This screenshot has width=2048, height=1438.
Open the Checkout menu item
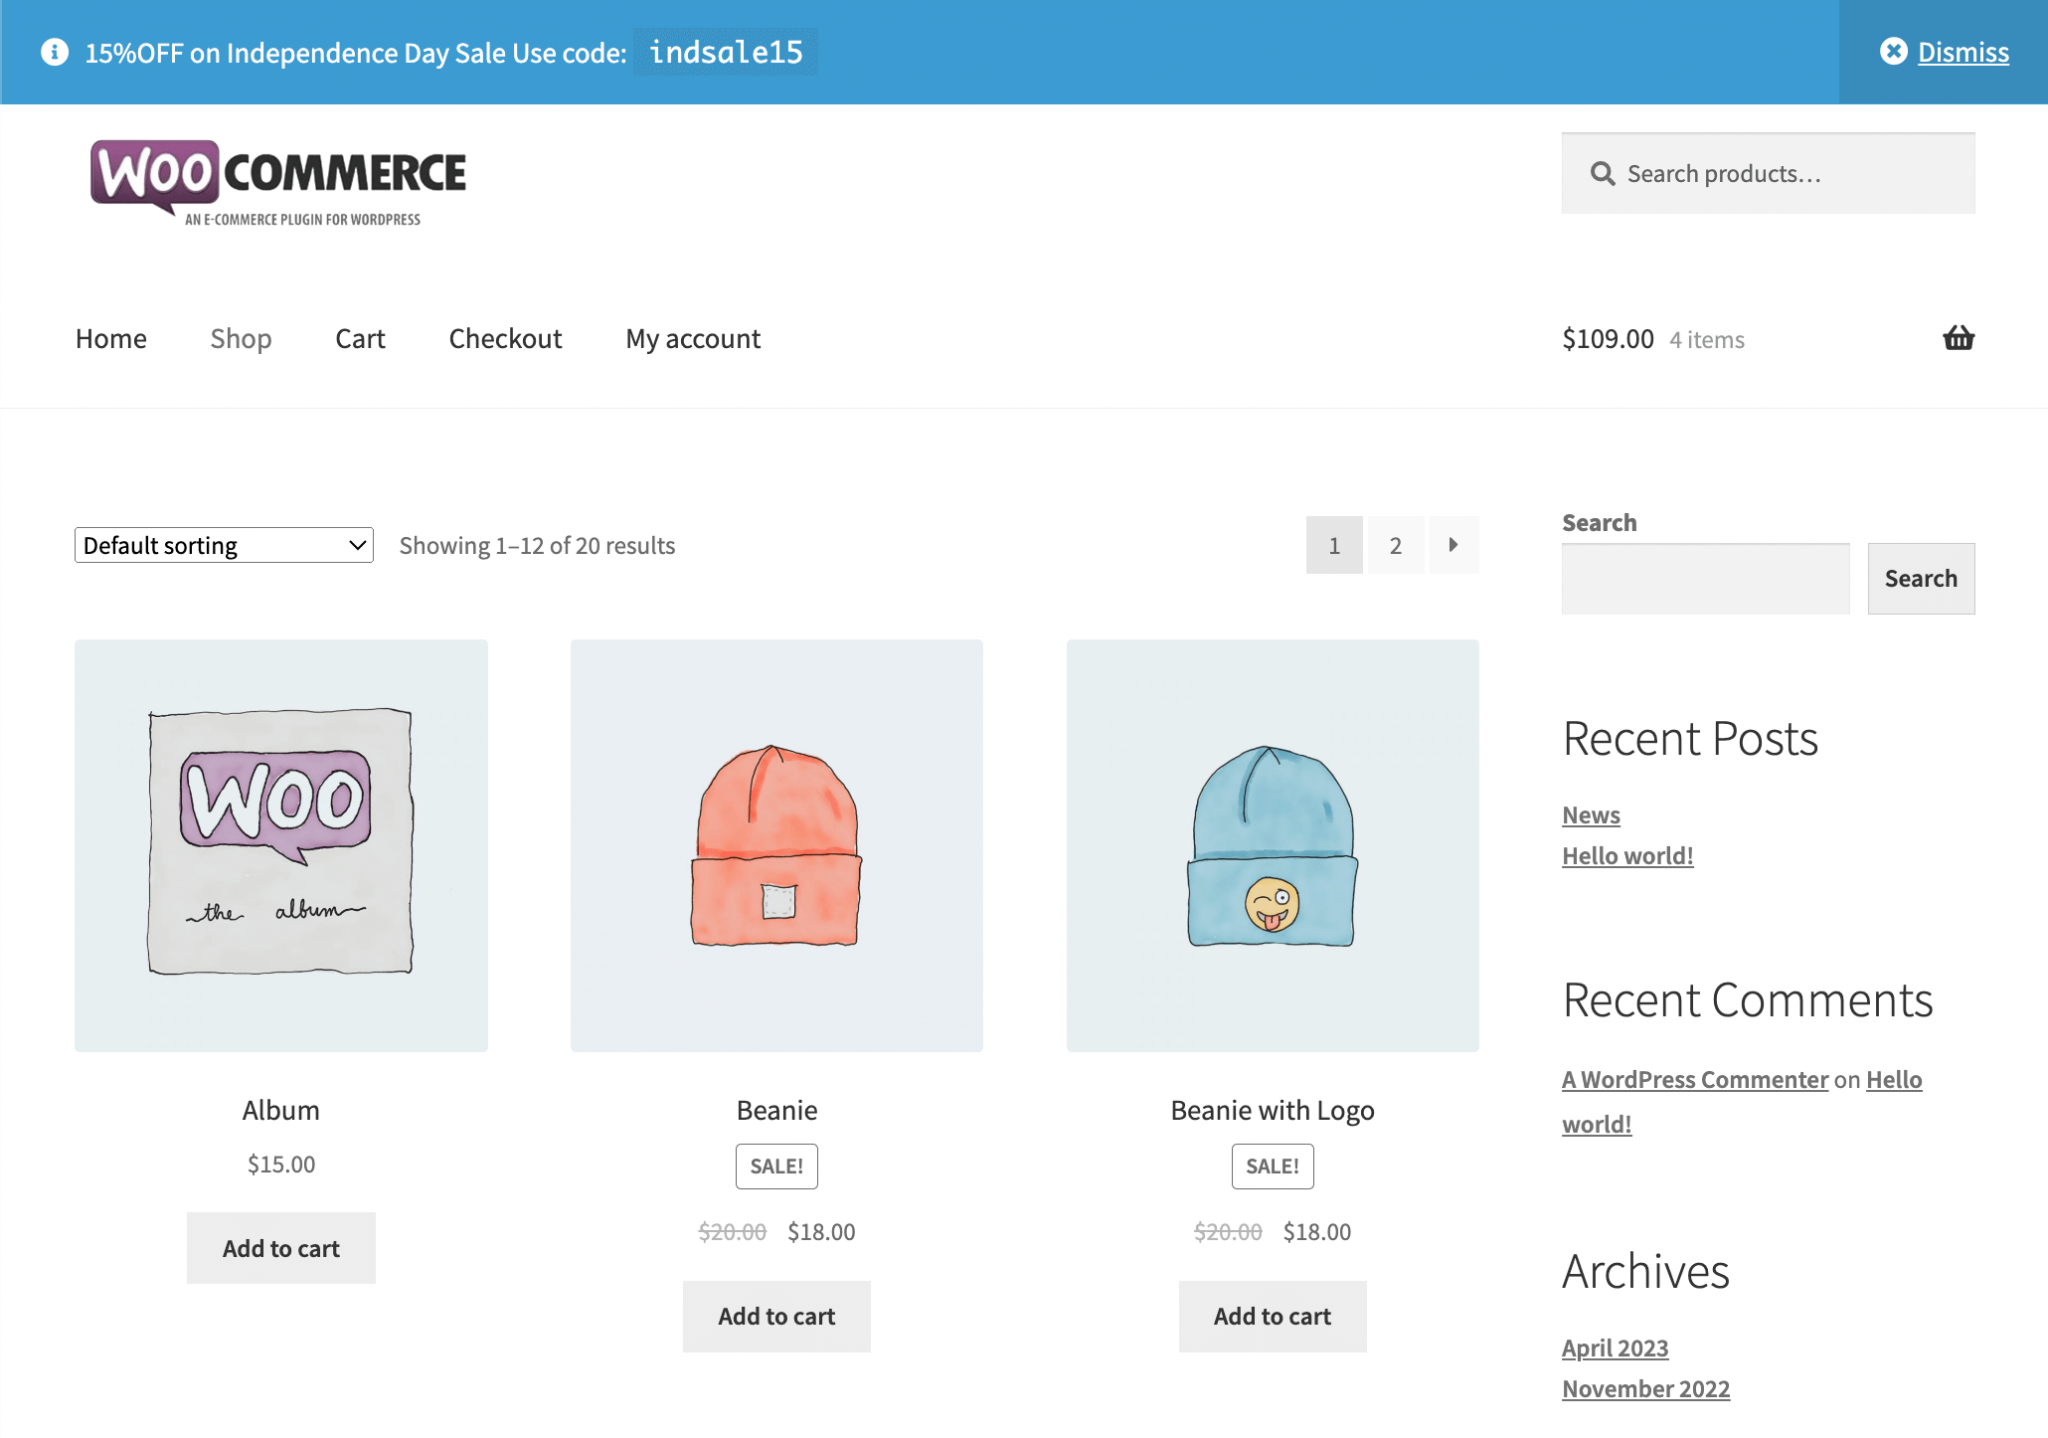505,339
